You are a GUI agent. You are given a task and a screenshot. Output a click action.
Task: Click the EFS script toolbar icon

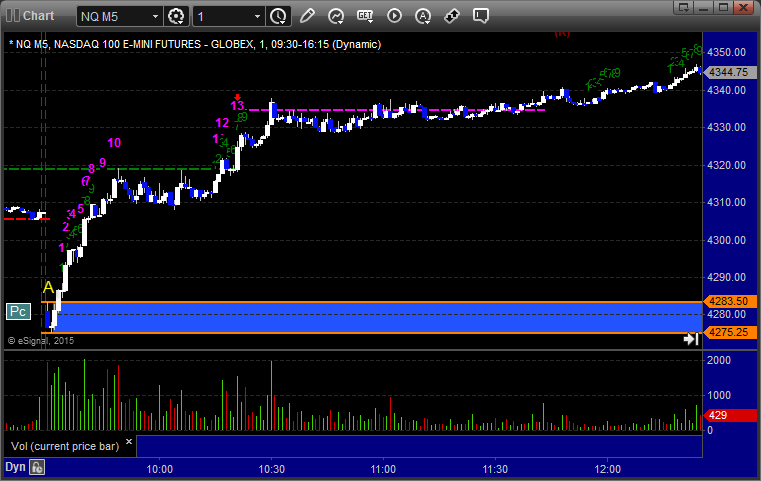pyautogui.click(x=365, y=16)
